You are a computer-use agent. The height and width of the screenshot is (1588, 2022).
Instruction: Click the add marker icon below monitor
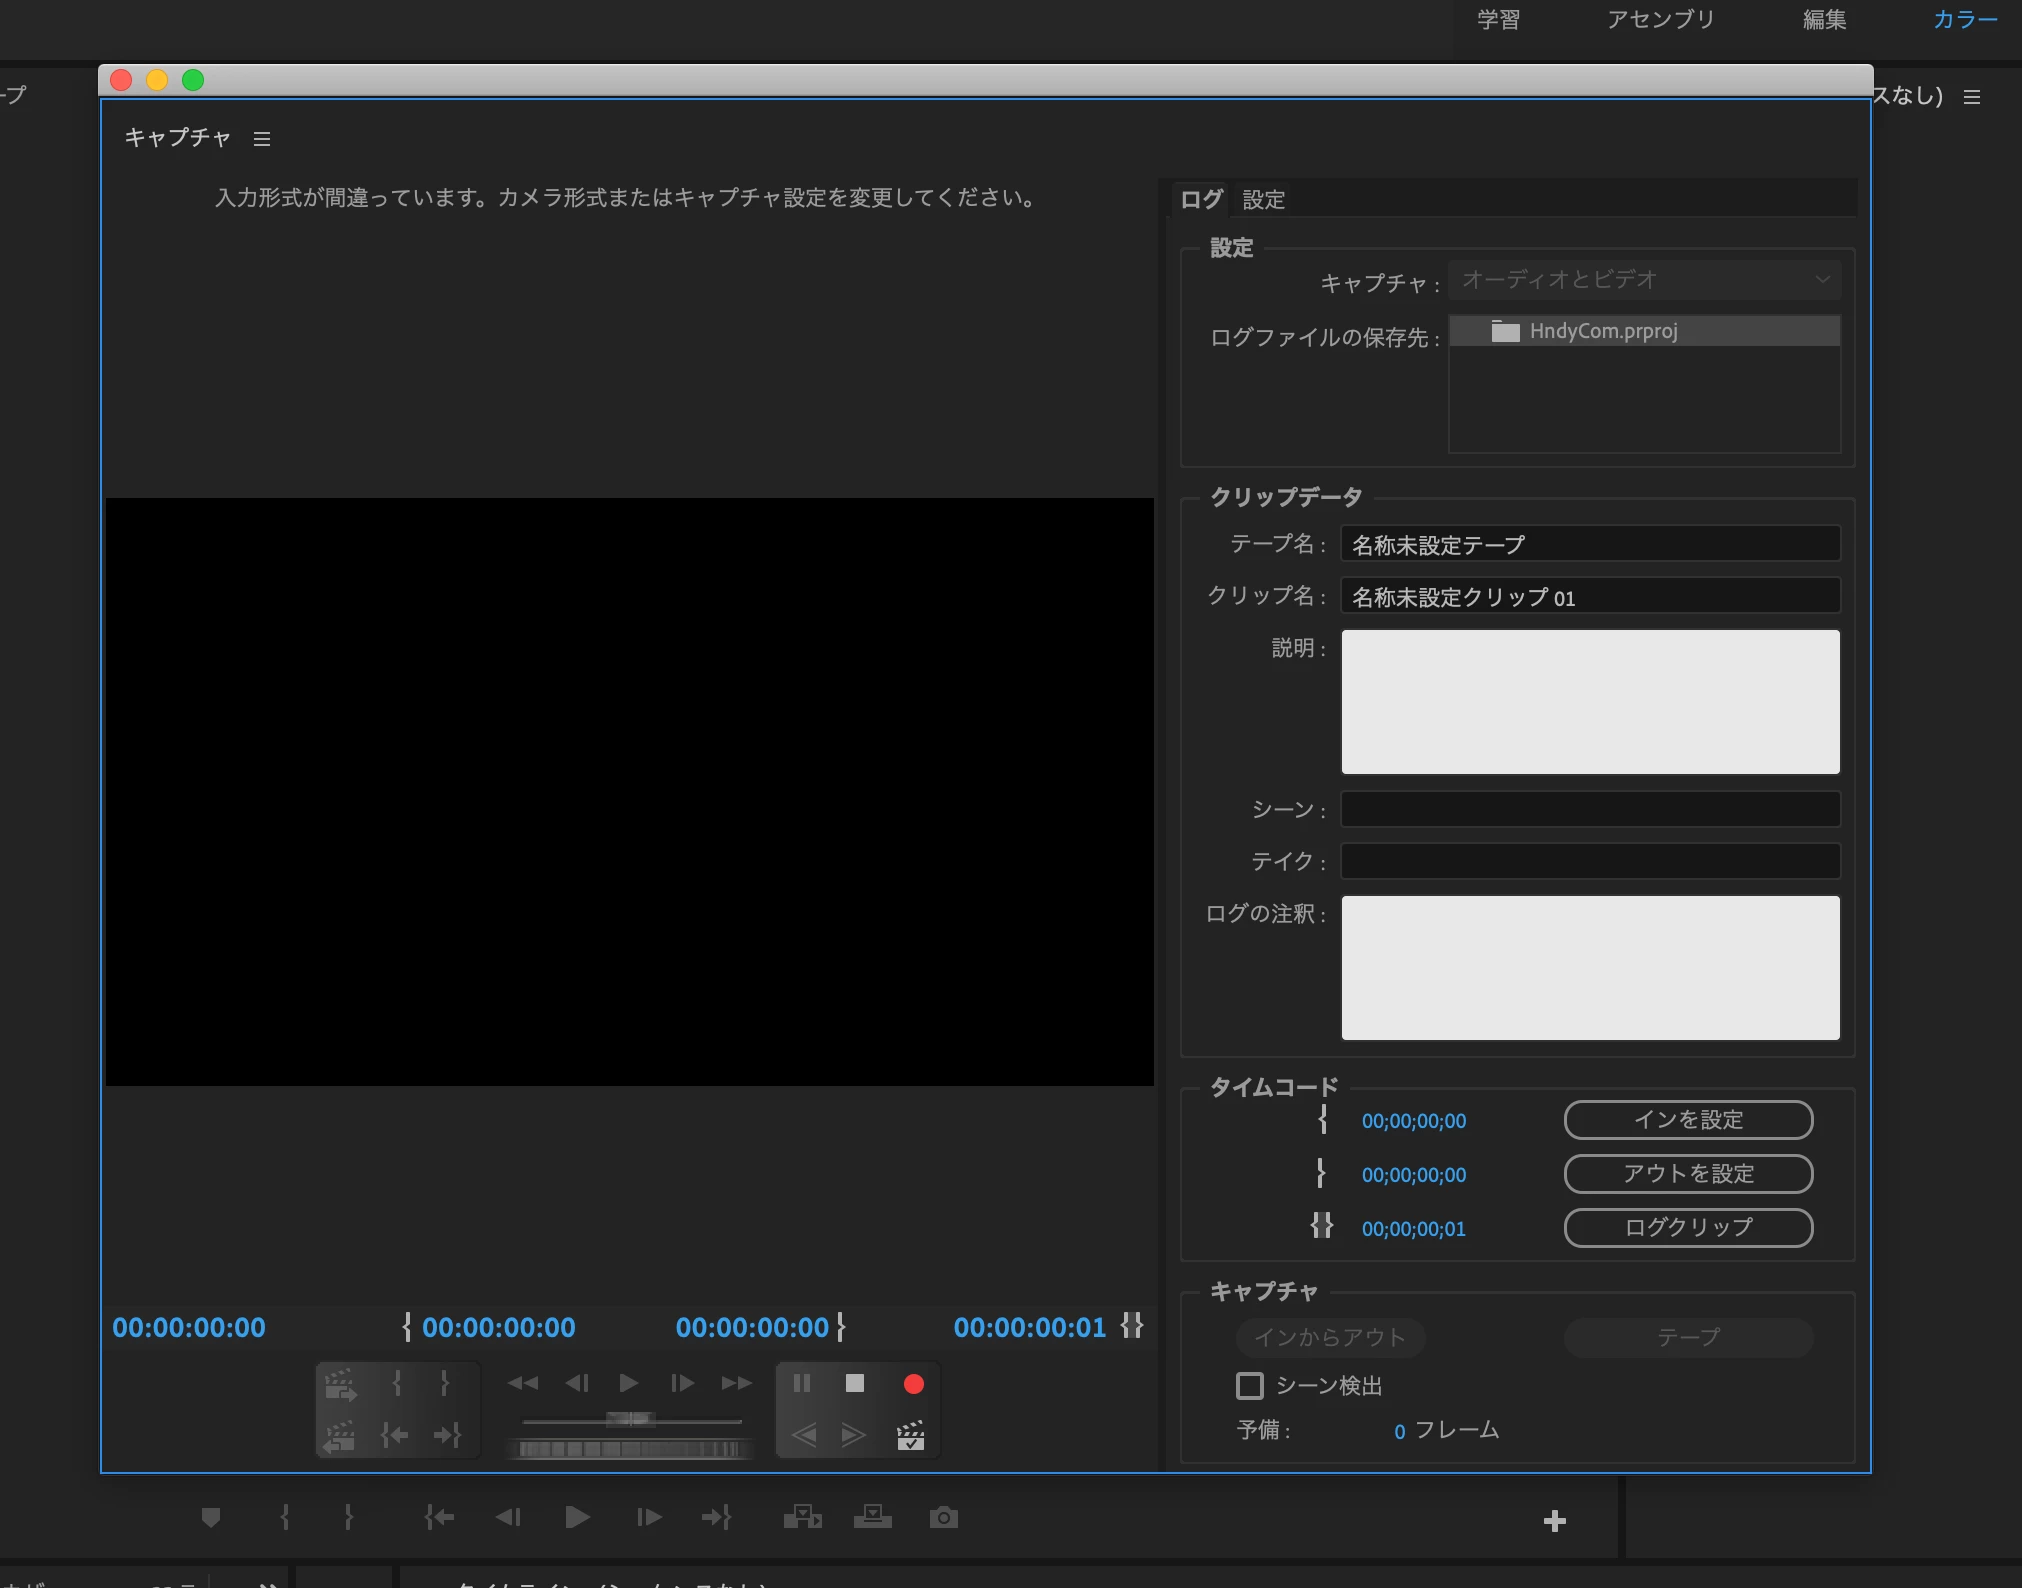click(x=210, y=1518)
